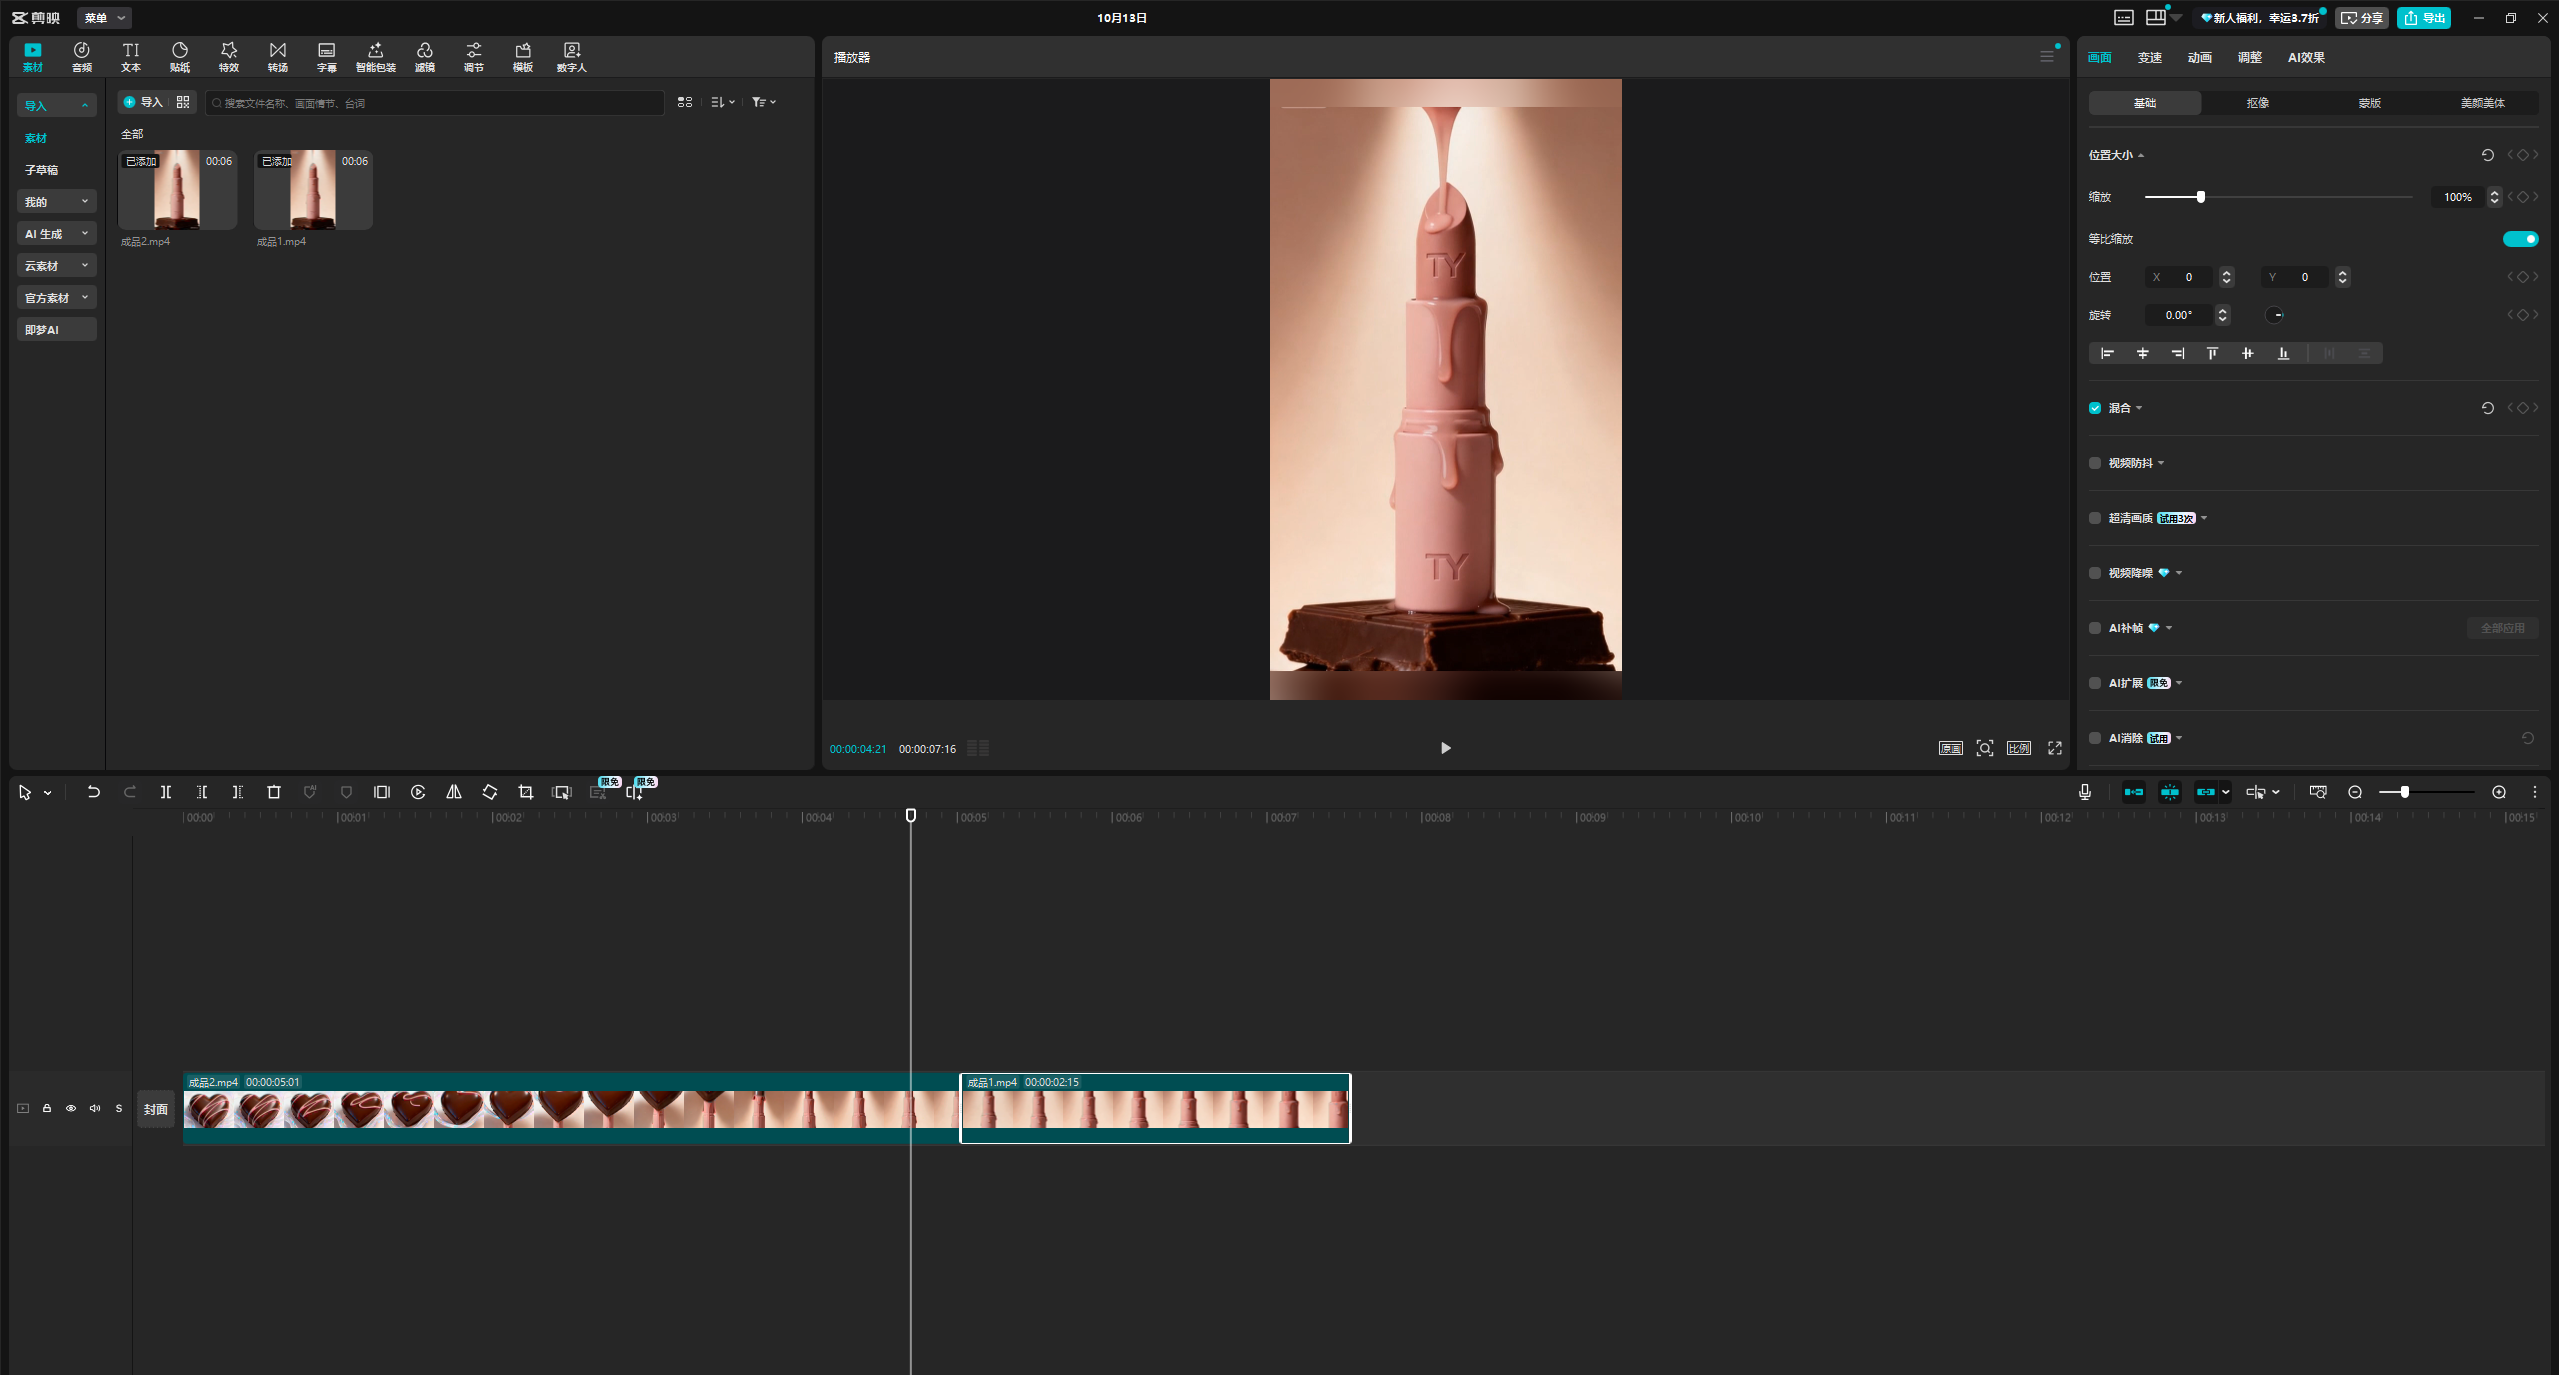Toggle the 等比缩放 switch
Viewport: 2559px width, 1375px height.
2519,239
